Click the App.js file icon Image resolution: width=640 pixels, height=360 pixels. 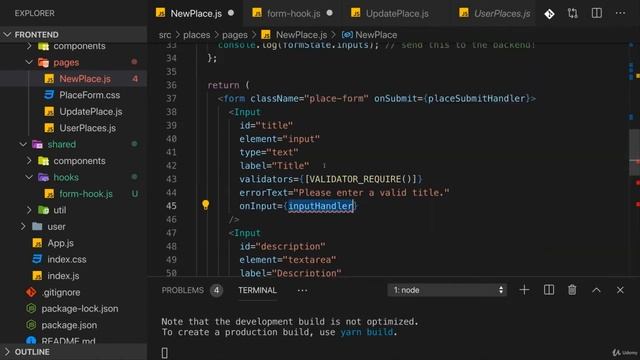point(37,243)
